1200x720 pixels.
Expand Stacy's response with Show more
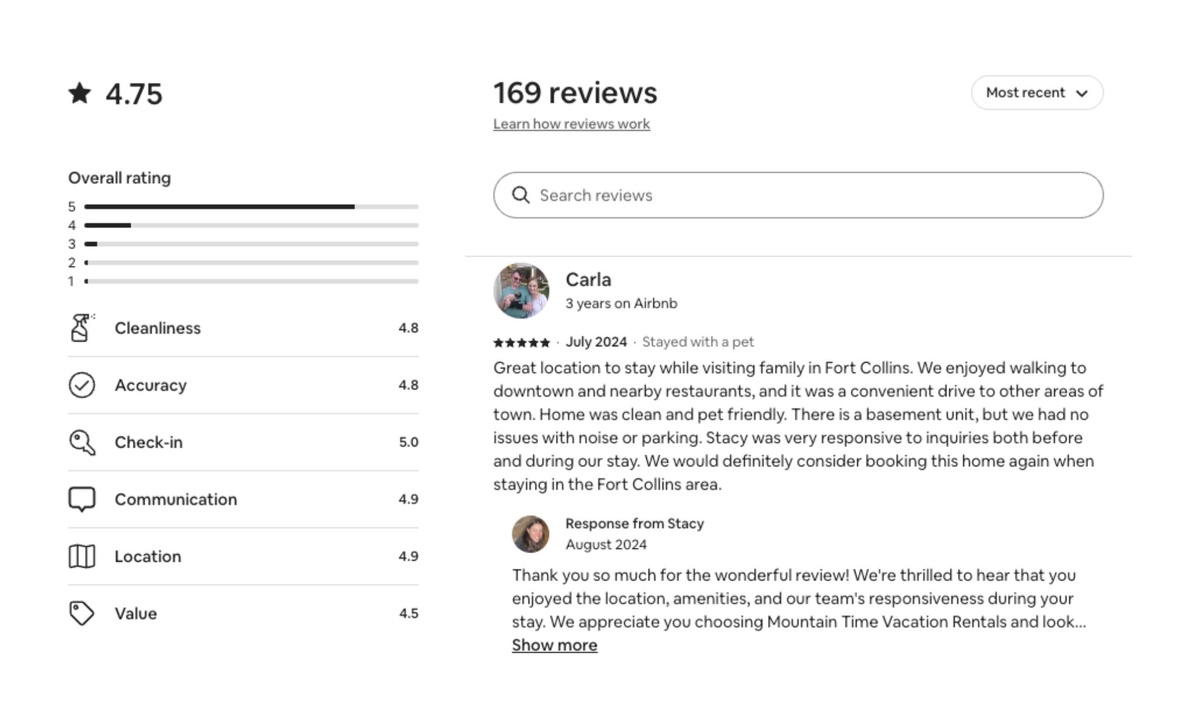(554, 645)
